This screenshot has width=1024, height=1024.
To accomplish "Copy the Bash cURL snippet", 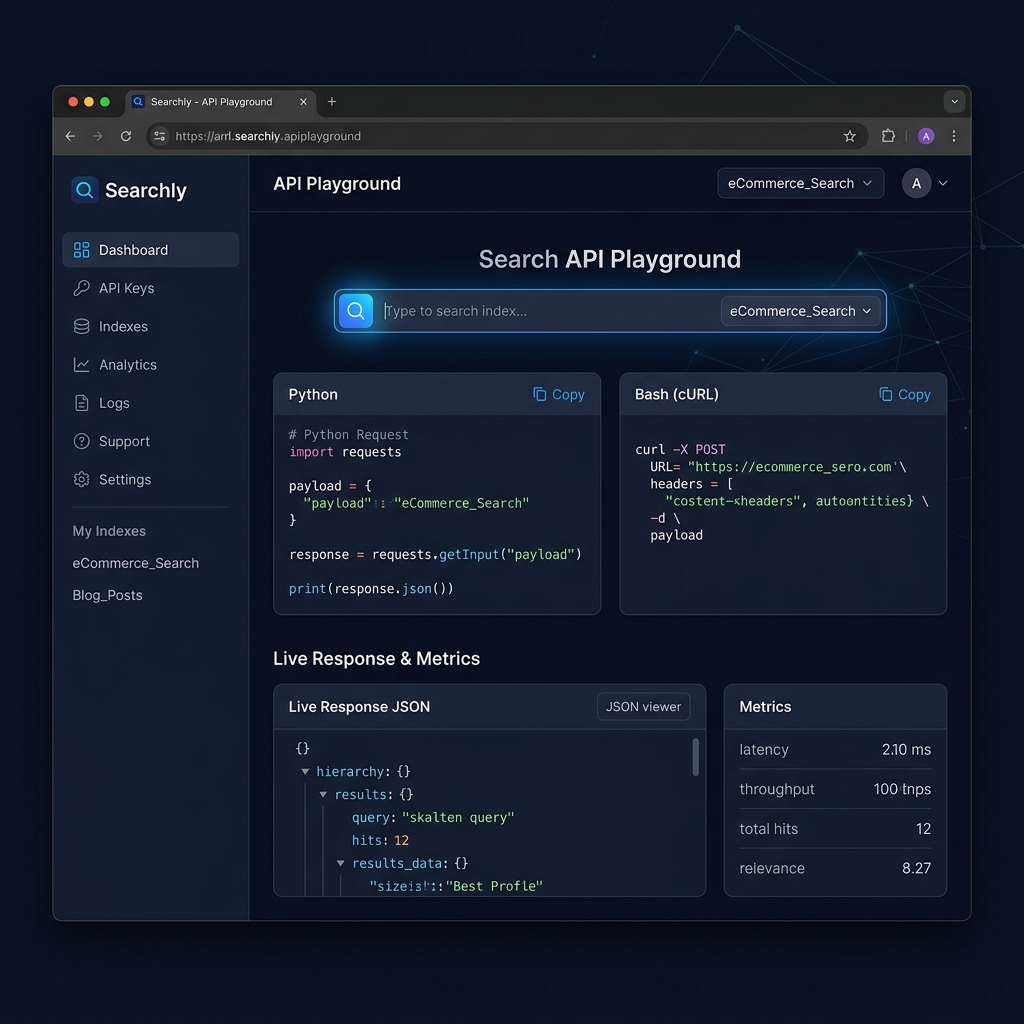I will pos(905,394).
